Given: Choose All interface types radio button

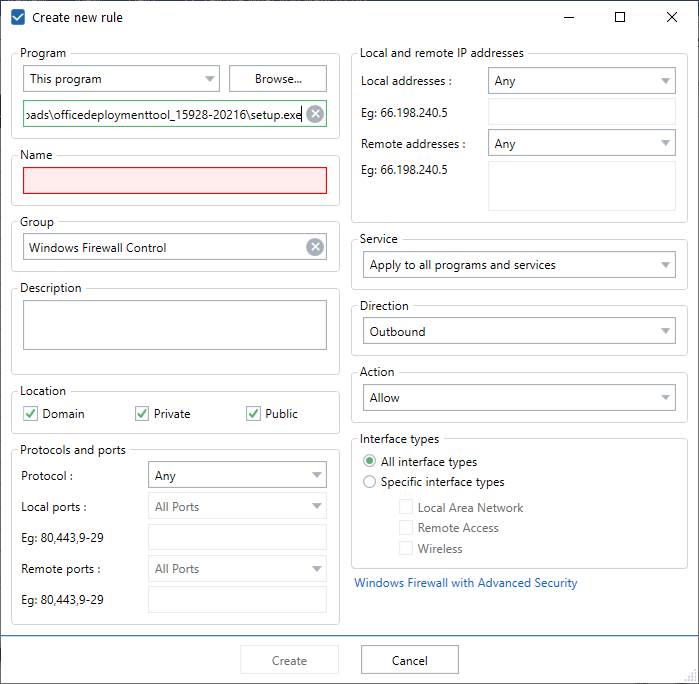Looking at the screenshot, I should coord(370,462).
